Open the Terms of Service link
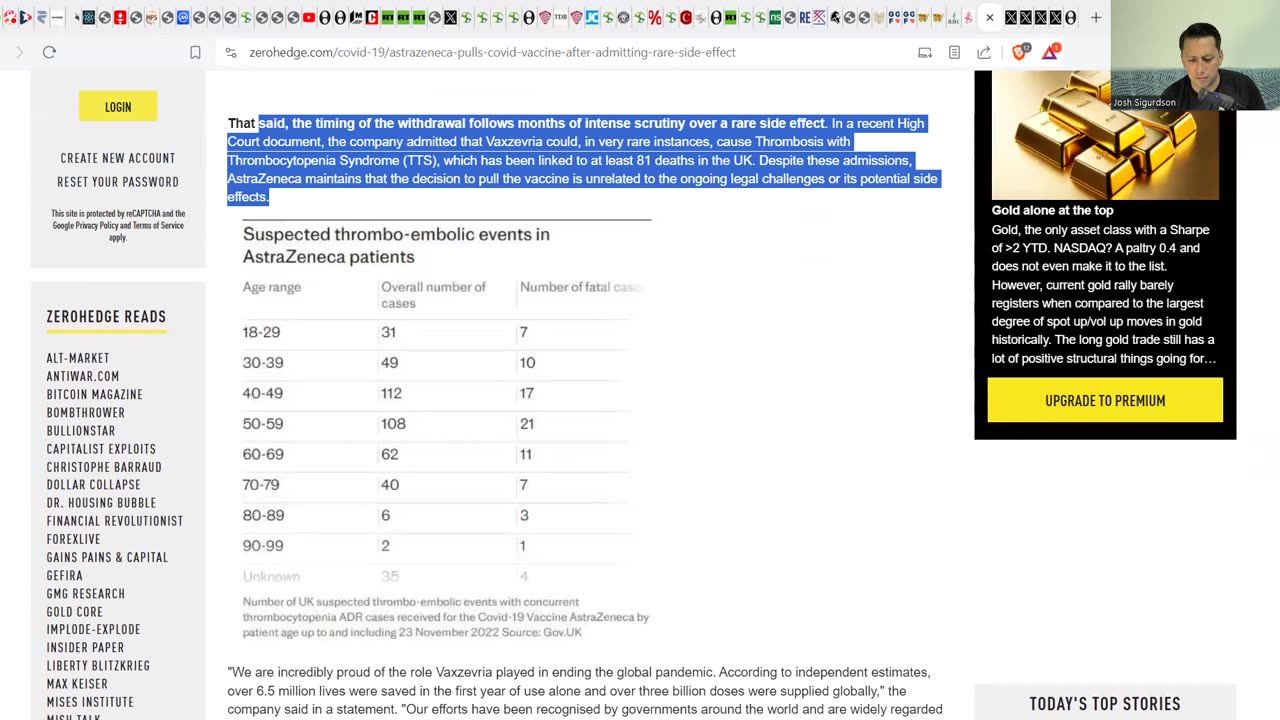 coord(158,226)
